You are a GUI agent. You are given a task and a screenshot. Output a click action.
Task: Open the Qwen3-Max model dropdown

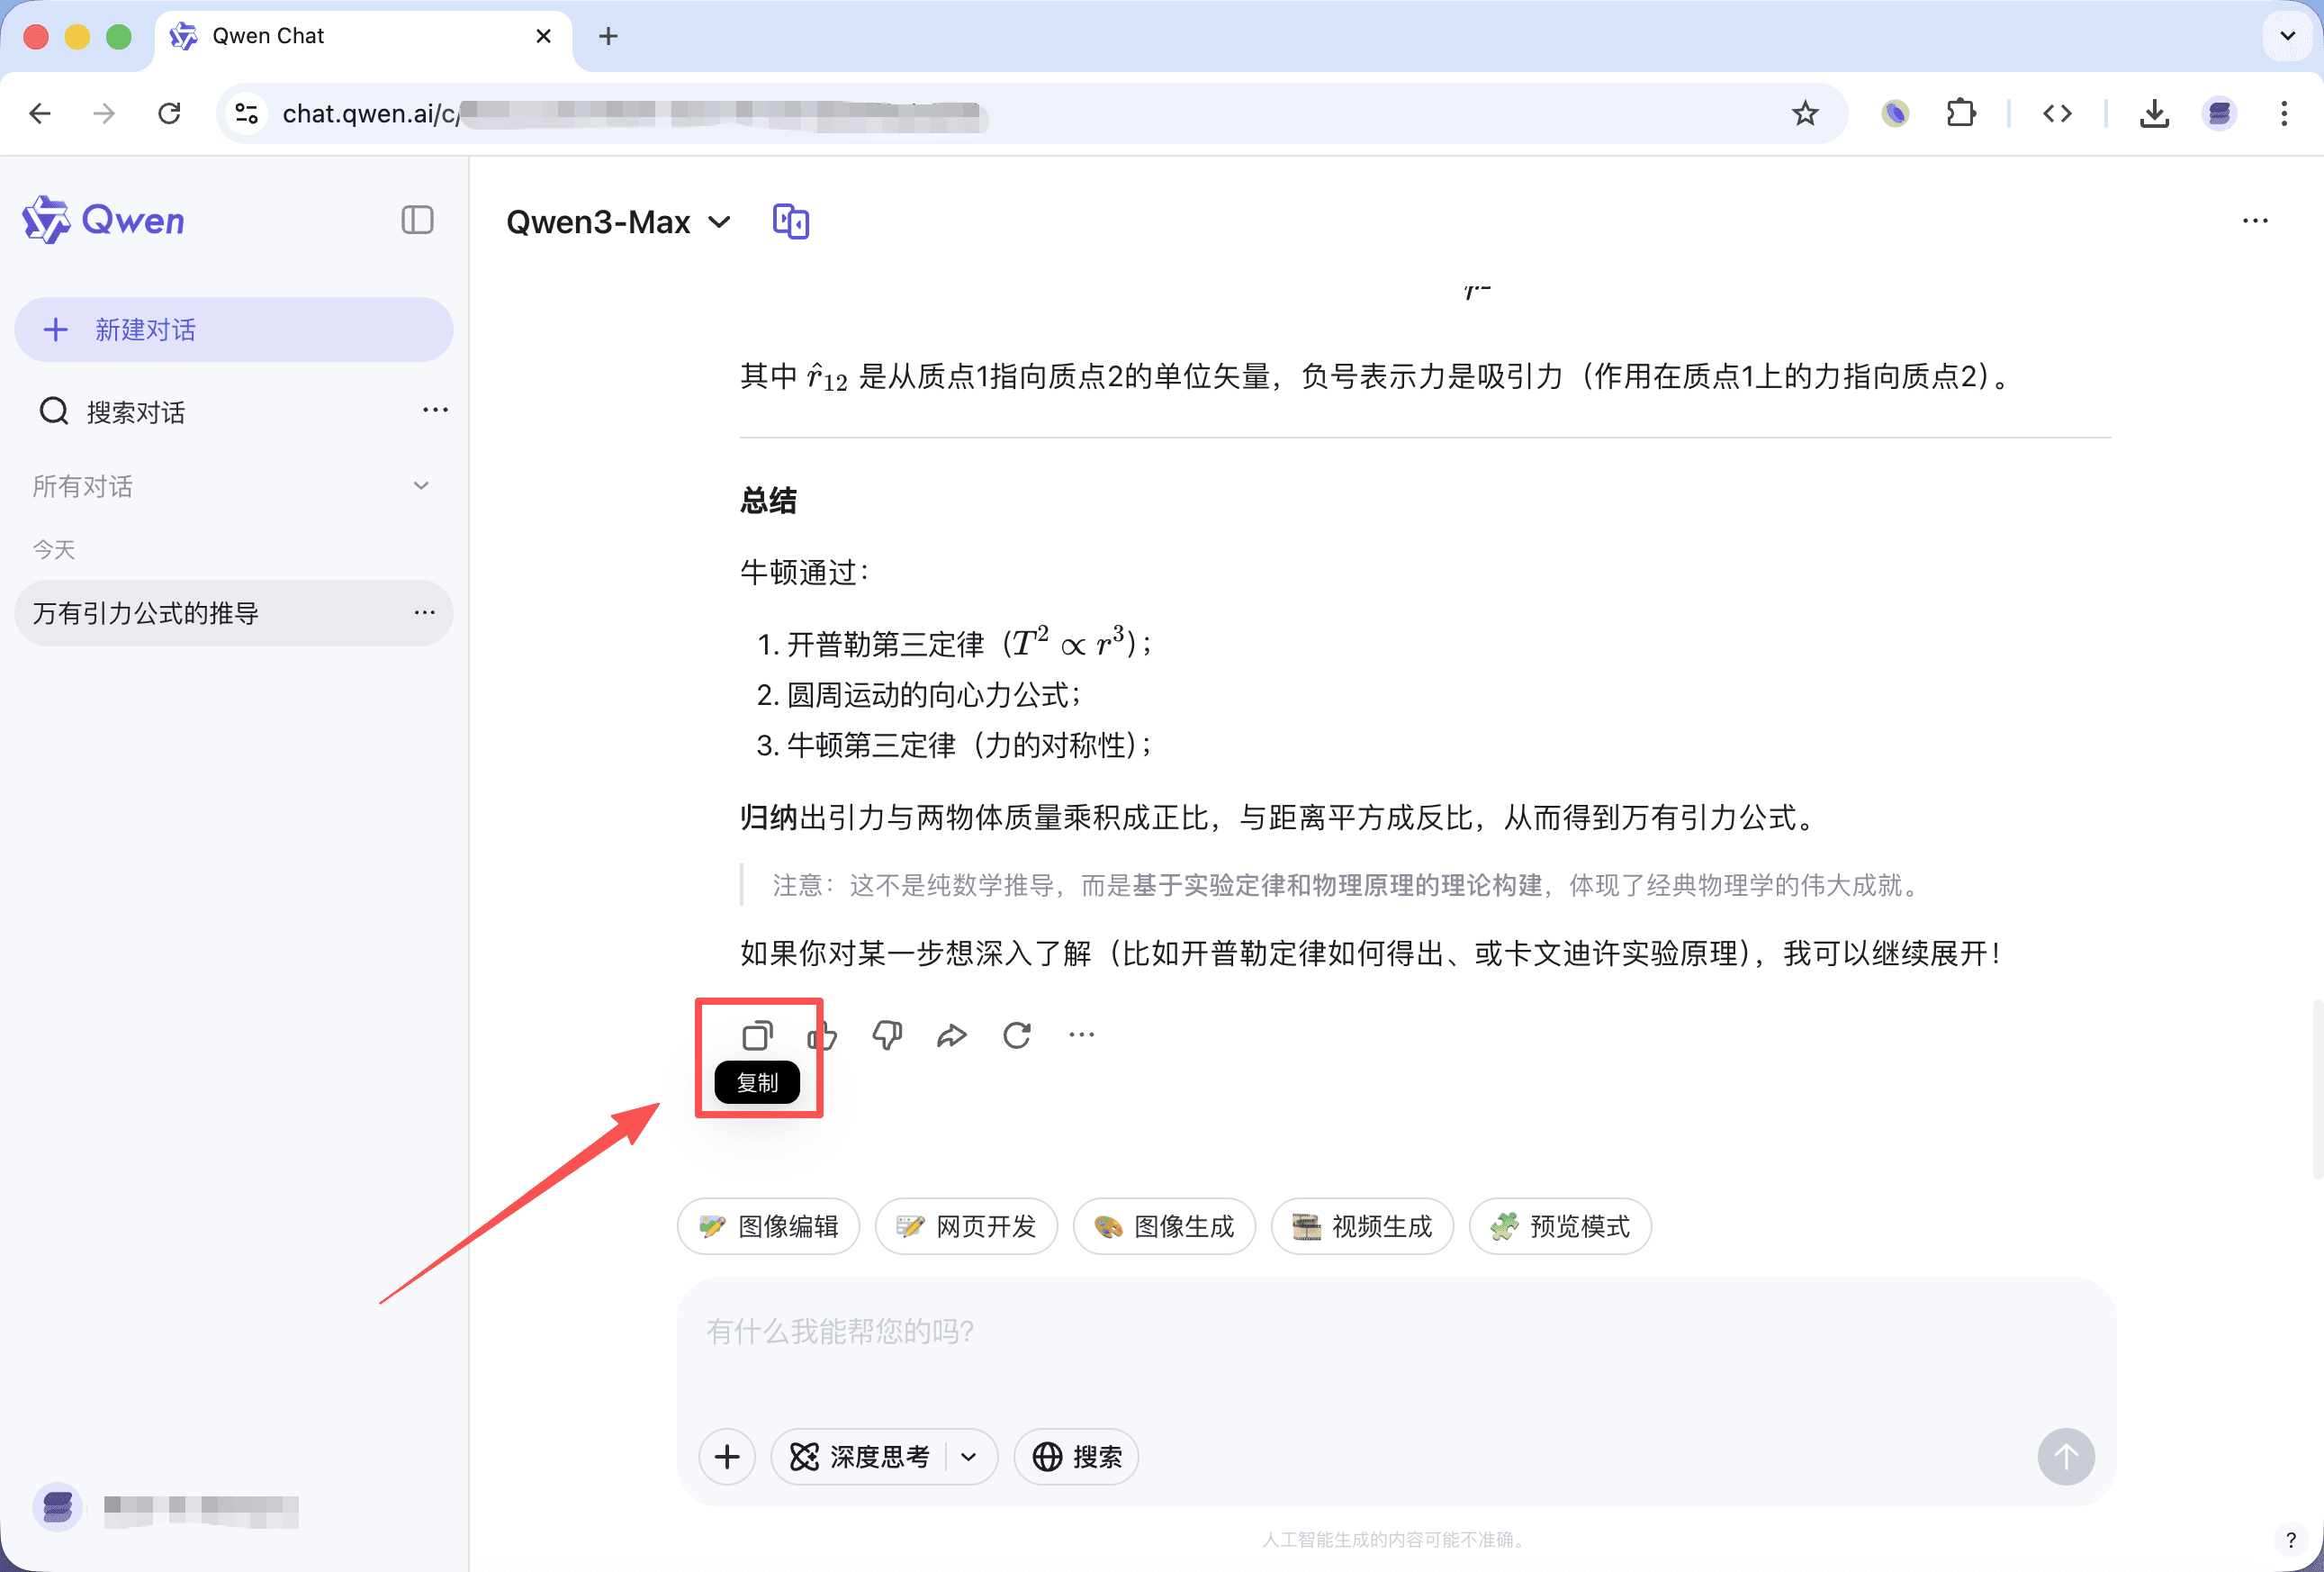pos(618,221)
